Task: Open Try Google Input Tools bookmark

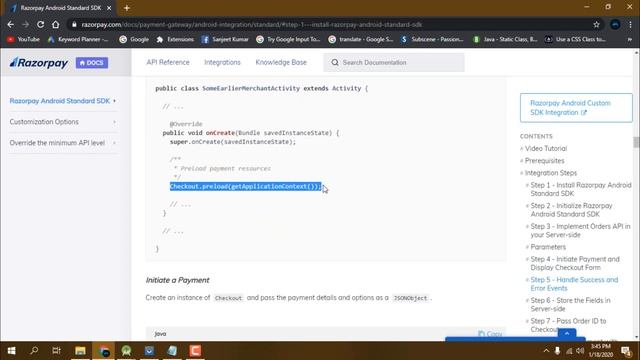Action: tap(288, 39)
